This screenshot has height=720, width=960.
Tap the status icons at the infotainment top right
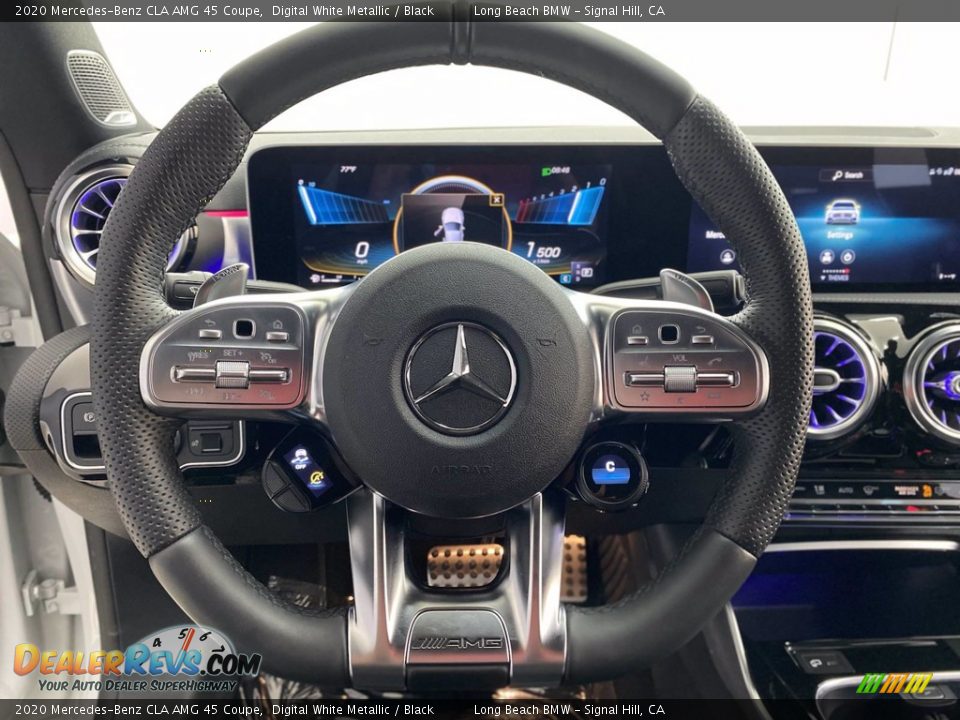pyautogui.click(x=943, y=172)
